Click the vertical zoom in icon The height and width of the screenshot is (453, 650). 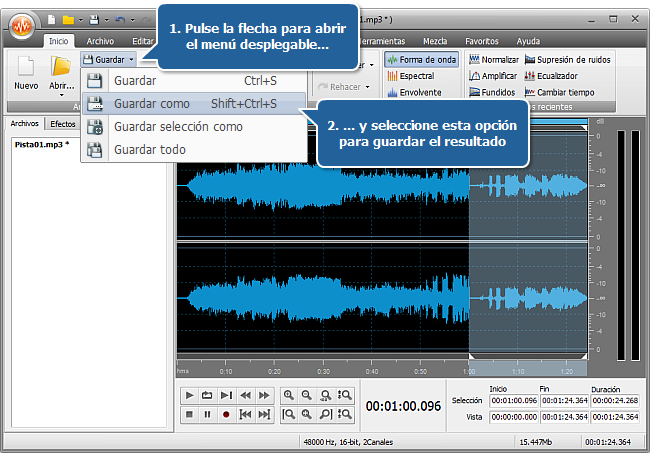click(x=344, y=395)
